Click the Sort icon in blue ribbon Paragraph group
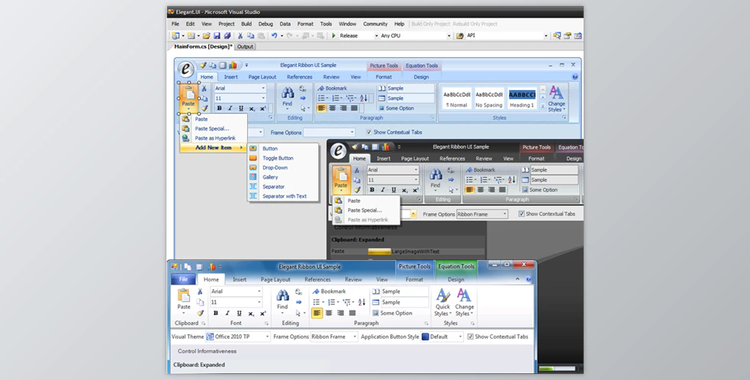The height and width of the screenshot is (380, 750). [364, 98]
